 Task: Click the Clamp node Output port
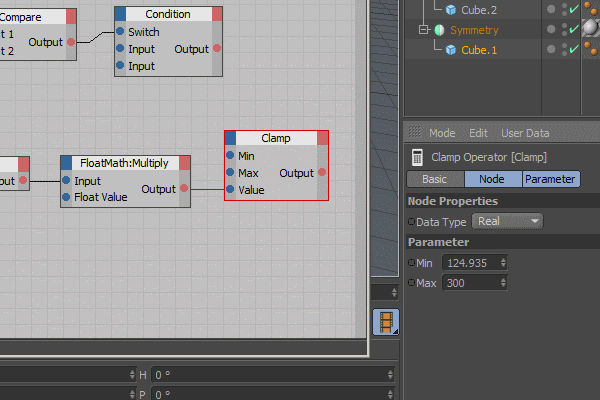click(x=322, y=172)
